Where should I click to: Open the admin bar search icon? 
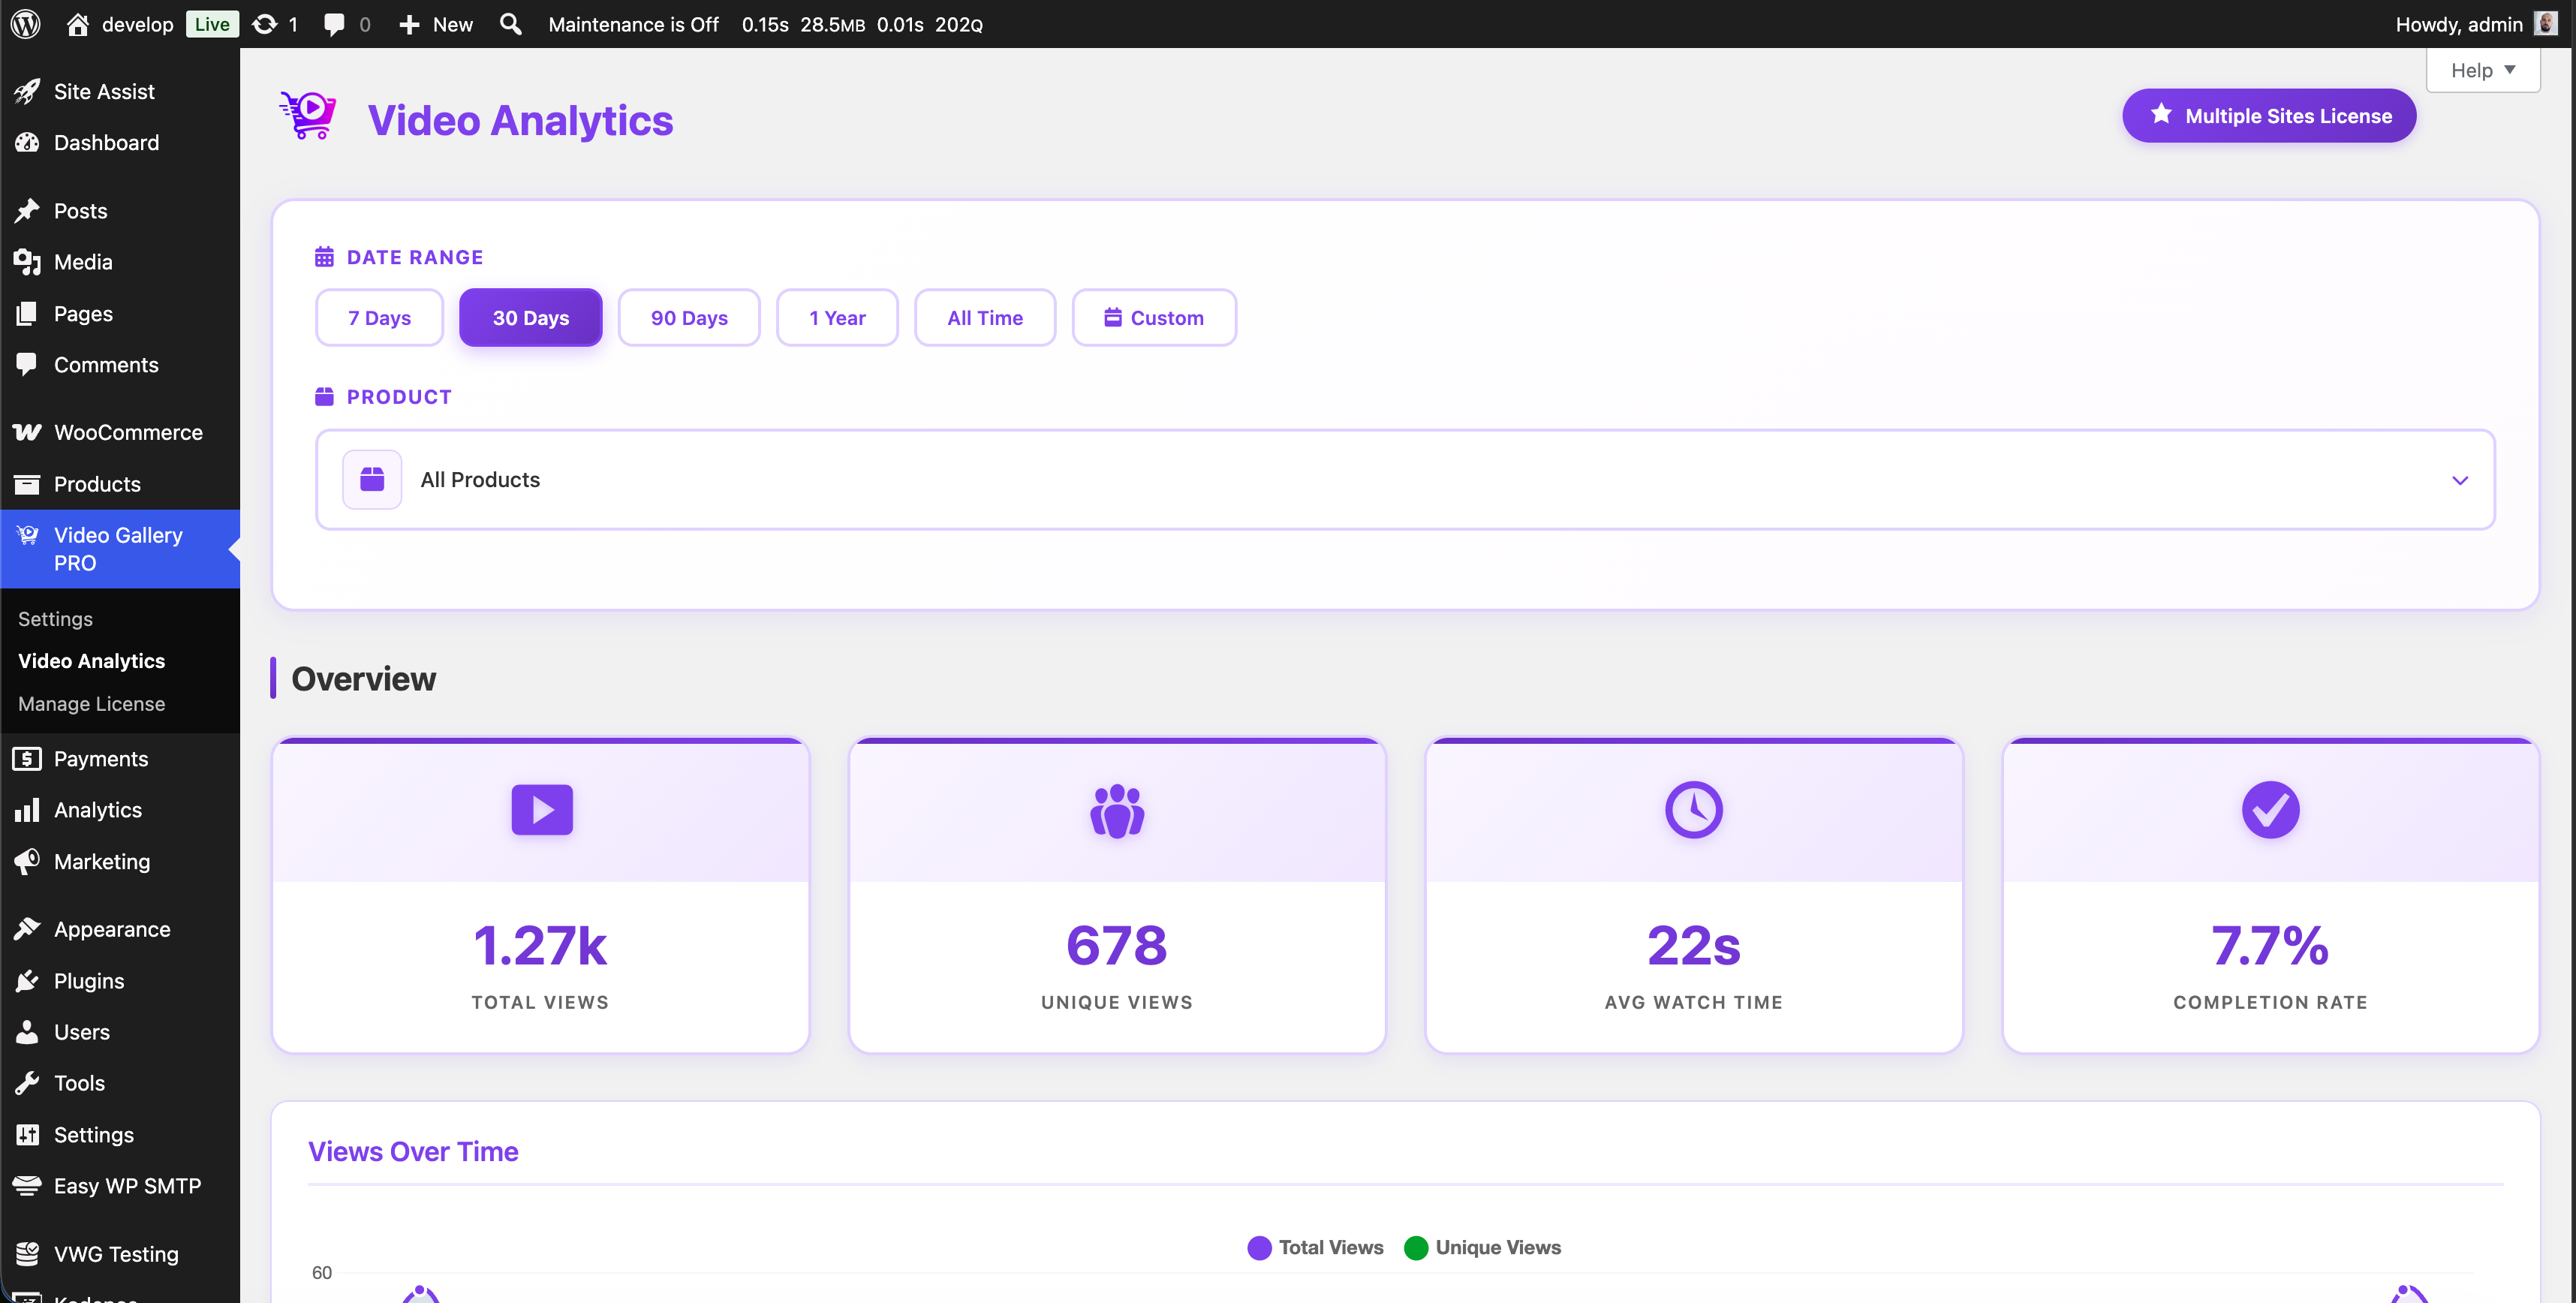tap(510, 24)
